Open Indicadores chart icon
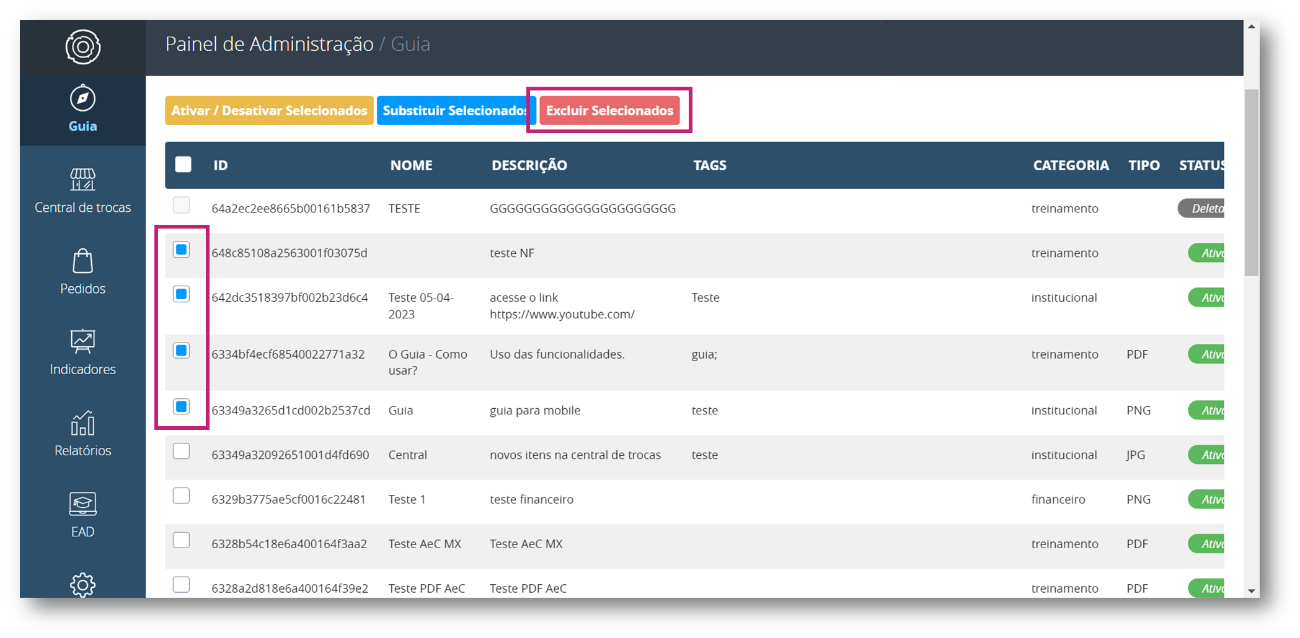Screen dimensions: 1300x638 coord(83,342)
